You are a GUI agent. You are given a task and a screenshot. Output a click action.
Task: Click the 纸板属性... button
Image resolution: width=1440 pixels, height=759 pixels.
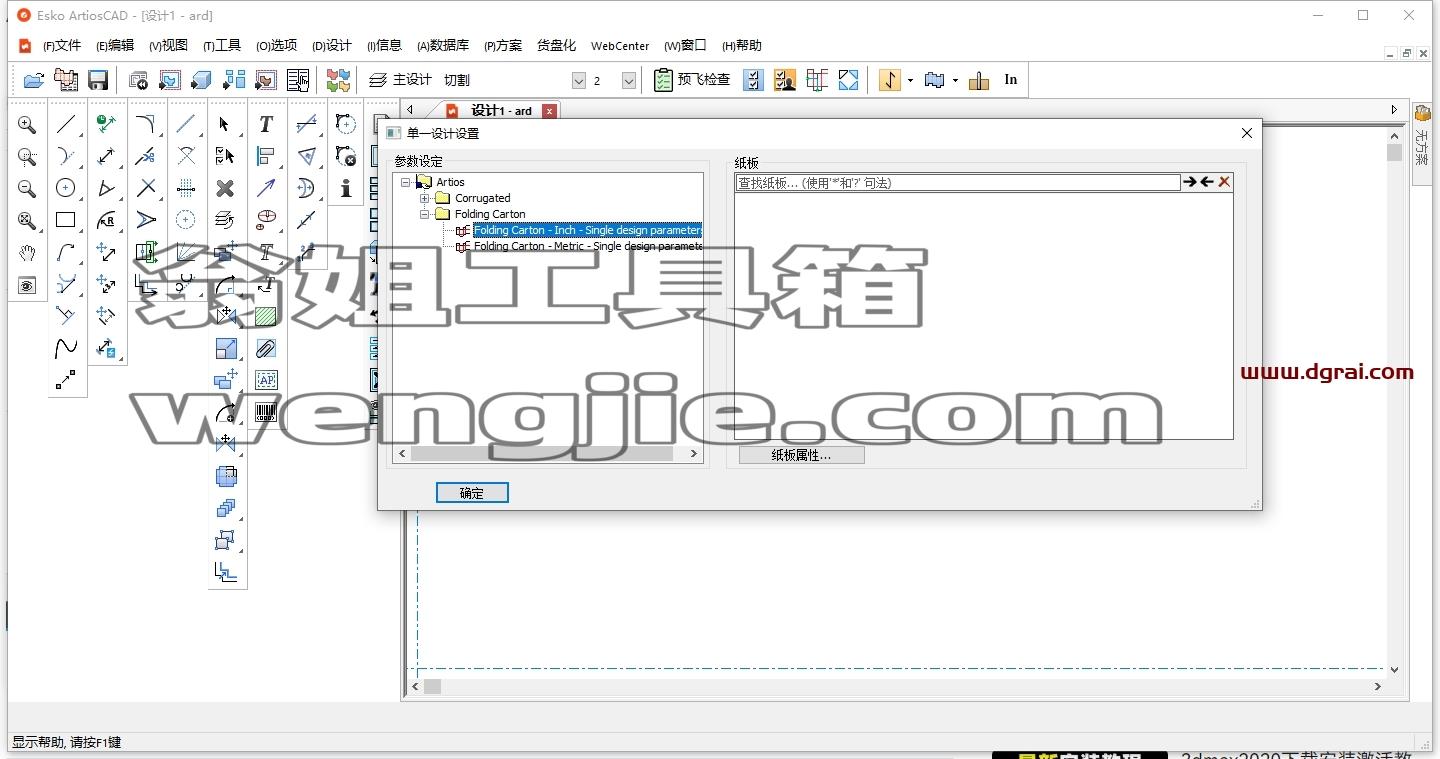(801, 455)
